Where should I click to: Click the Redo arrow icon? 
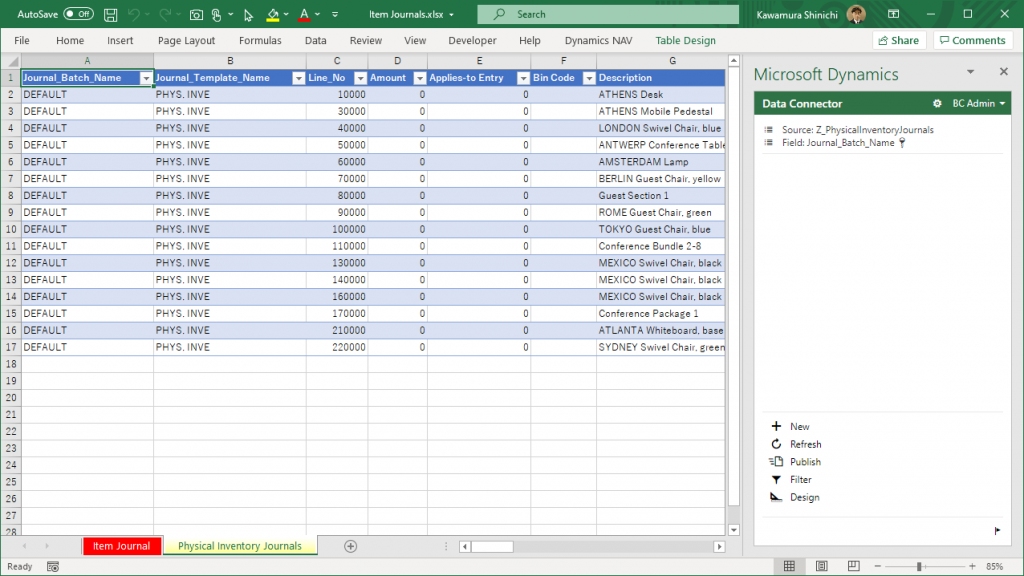pos(165,14)
